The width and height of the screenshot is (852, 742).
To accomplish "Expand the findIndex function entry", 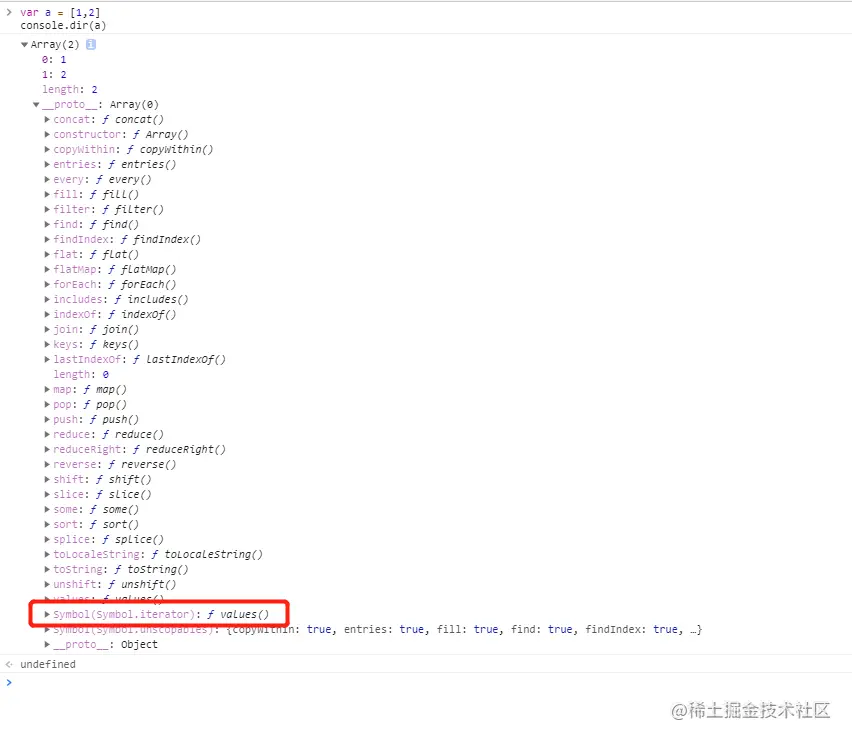I will tap(47, 240).
